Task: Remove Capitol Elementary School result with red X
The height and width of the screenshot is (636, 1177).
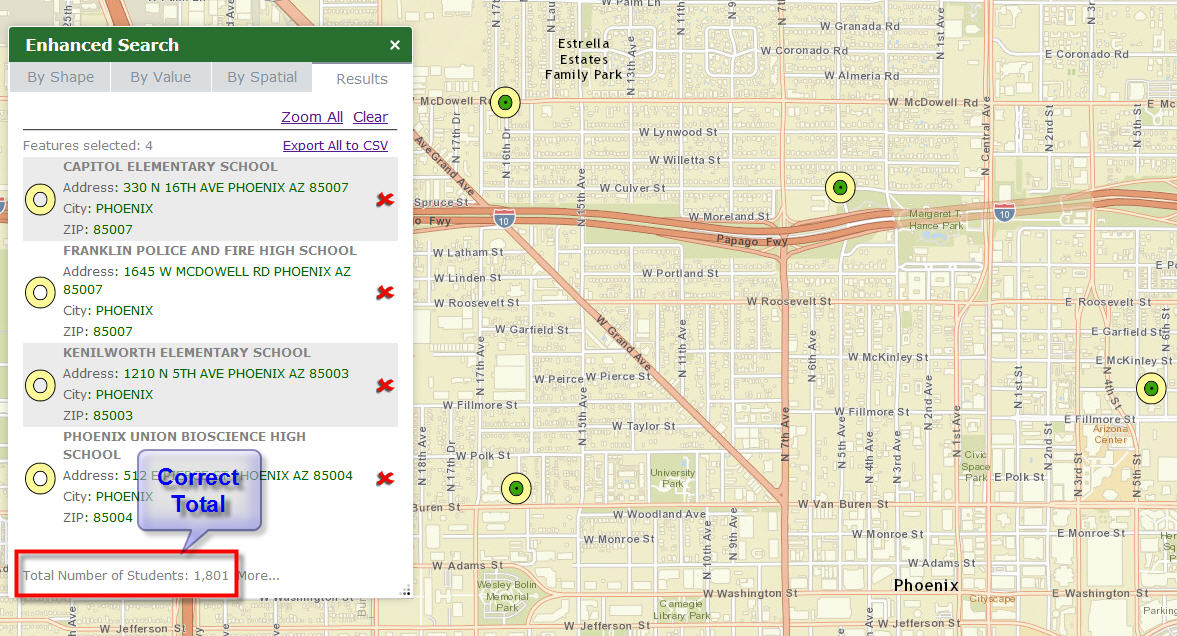Action: click(x=385, y=199)
